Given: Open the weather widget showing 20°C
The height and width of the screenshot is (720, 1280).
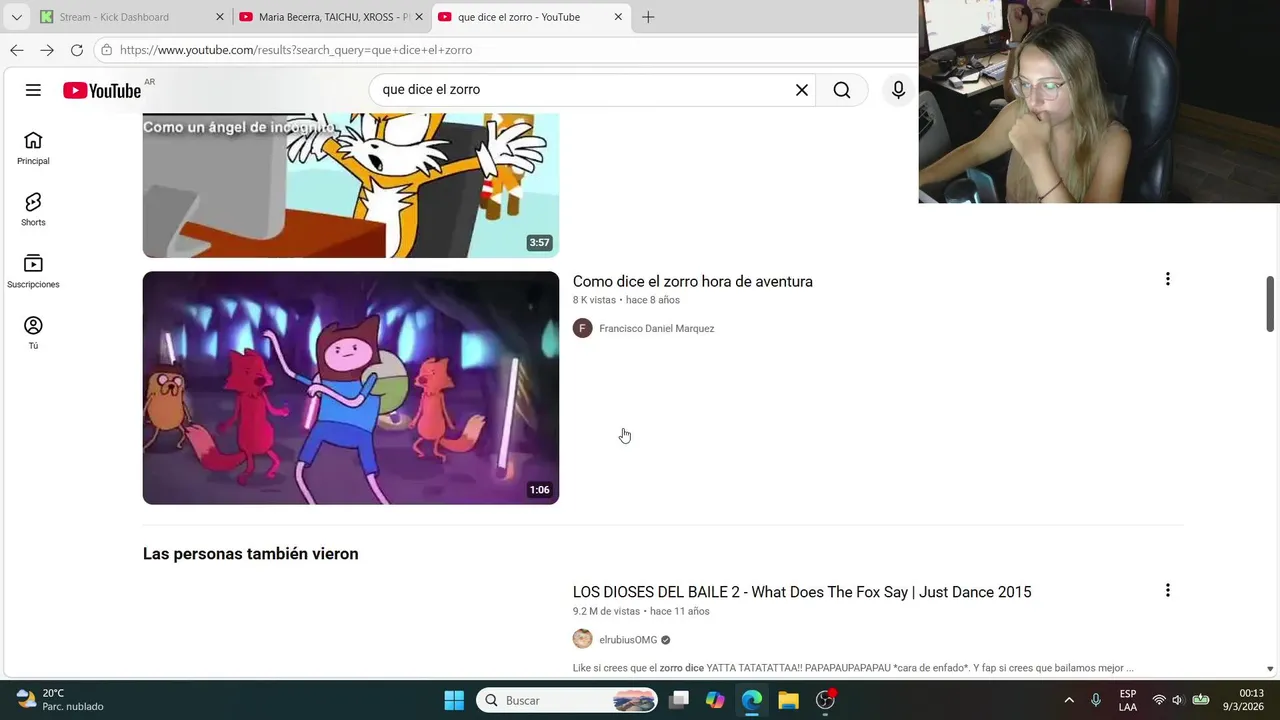Looking at the screenshot, I should pos(60,700).
